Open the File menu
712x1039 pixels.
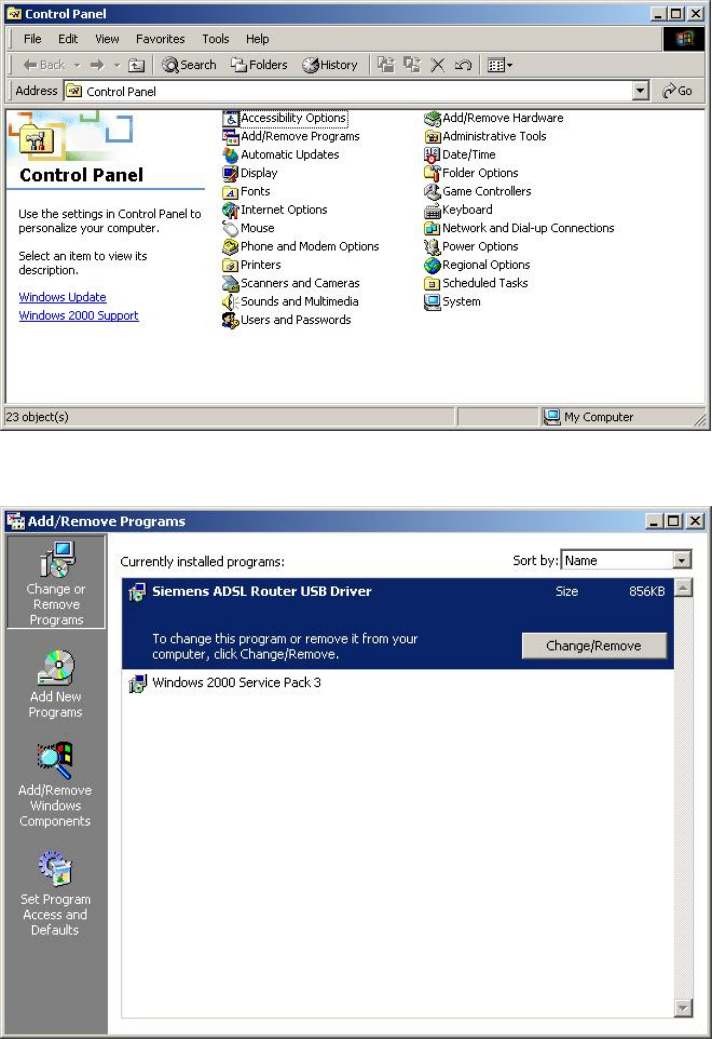tap(32, 39)
